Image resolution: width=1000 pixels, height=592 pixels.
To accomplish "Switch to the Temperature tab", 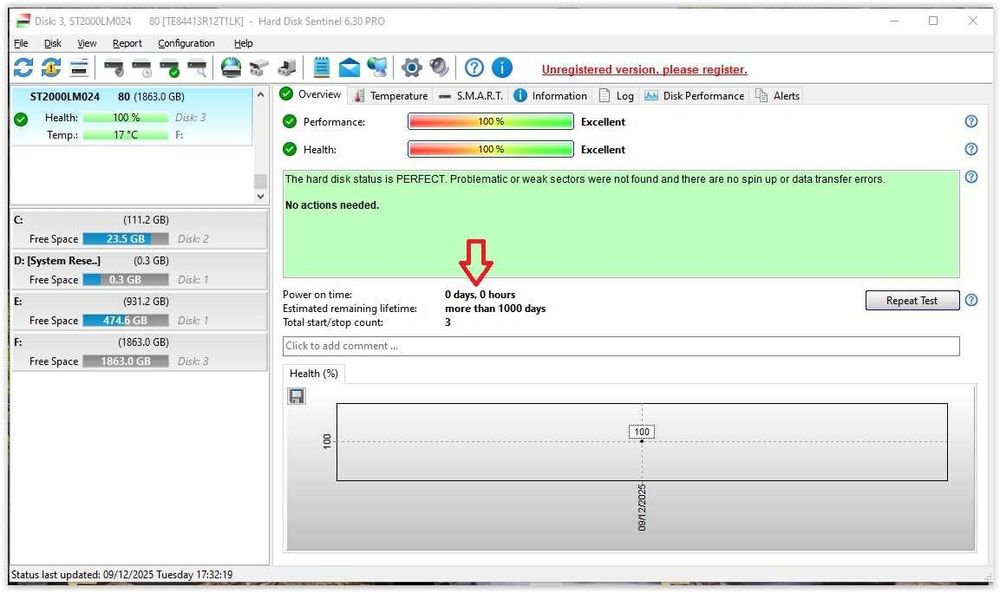I will pyautogui.click(x=391, y=96).
